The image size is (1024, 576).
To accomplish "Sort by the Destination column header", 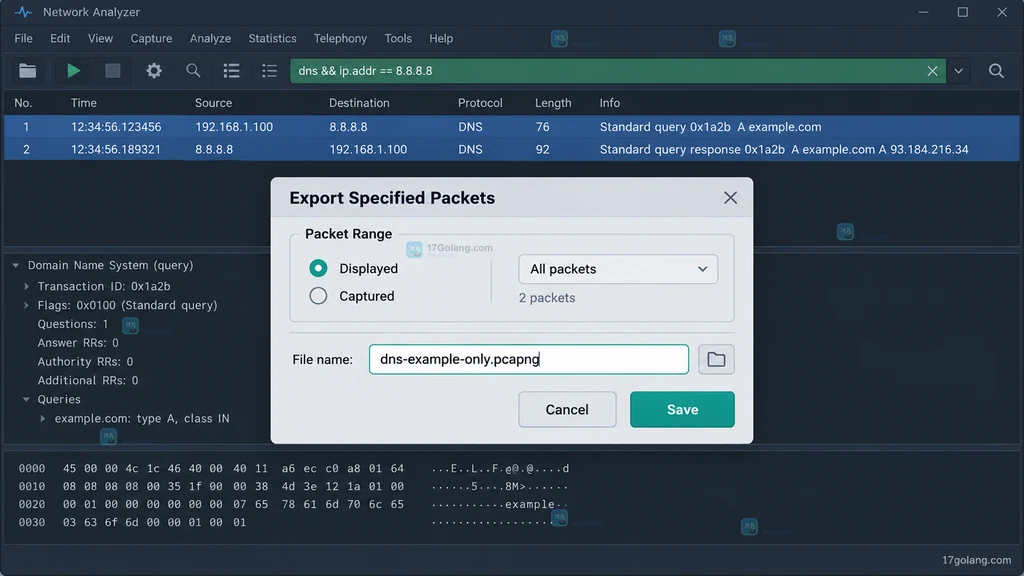I will point(359,103).
